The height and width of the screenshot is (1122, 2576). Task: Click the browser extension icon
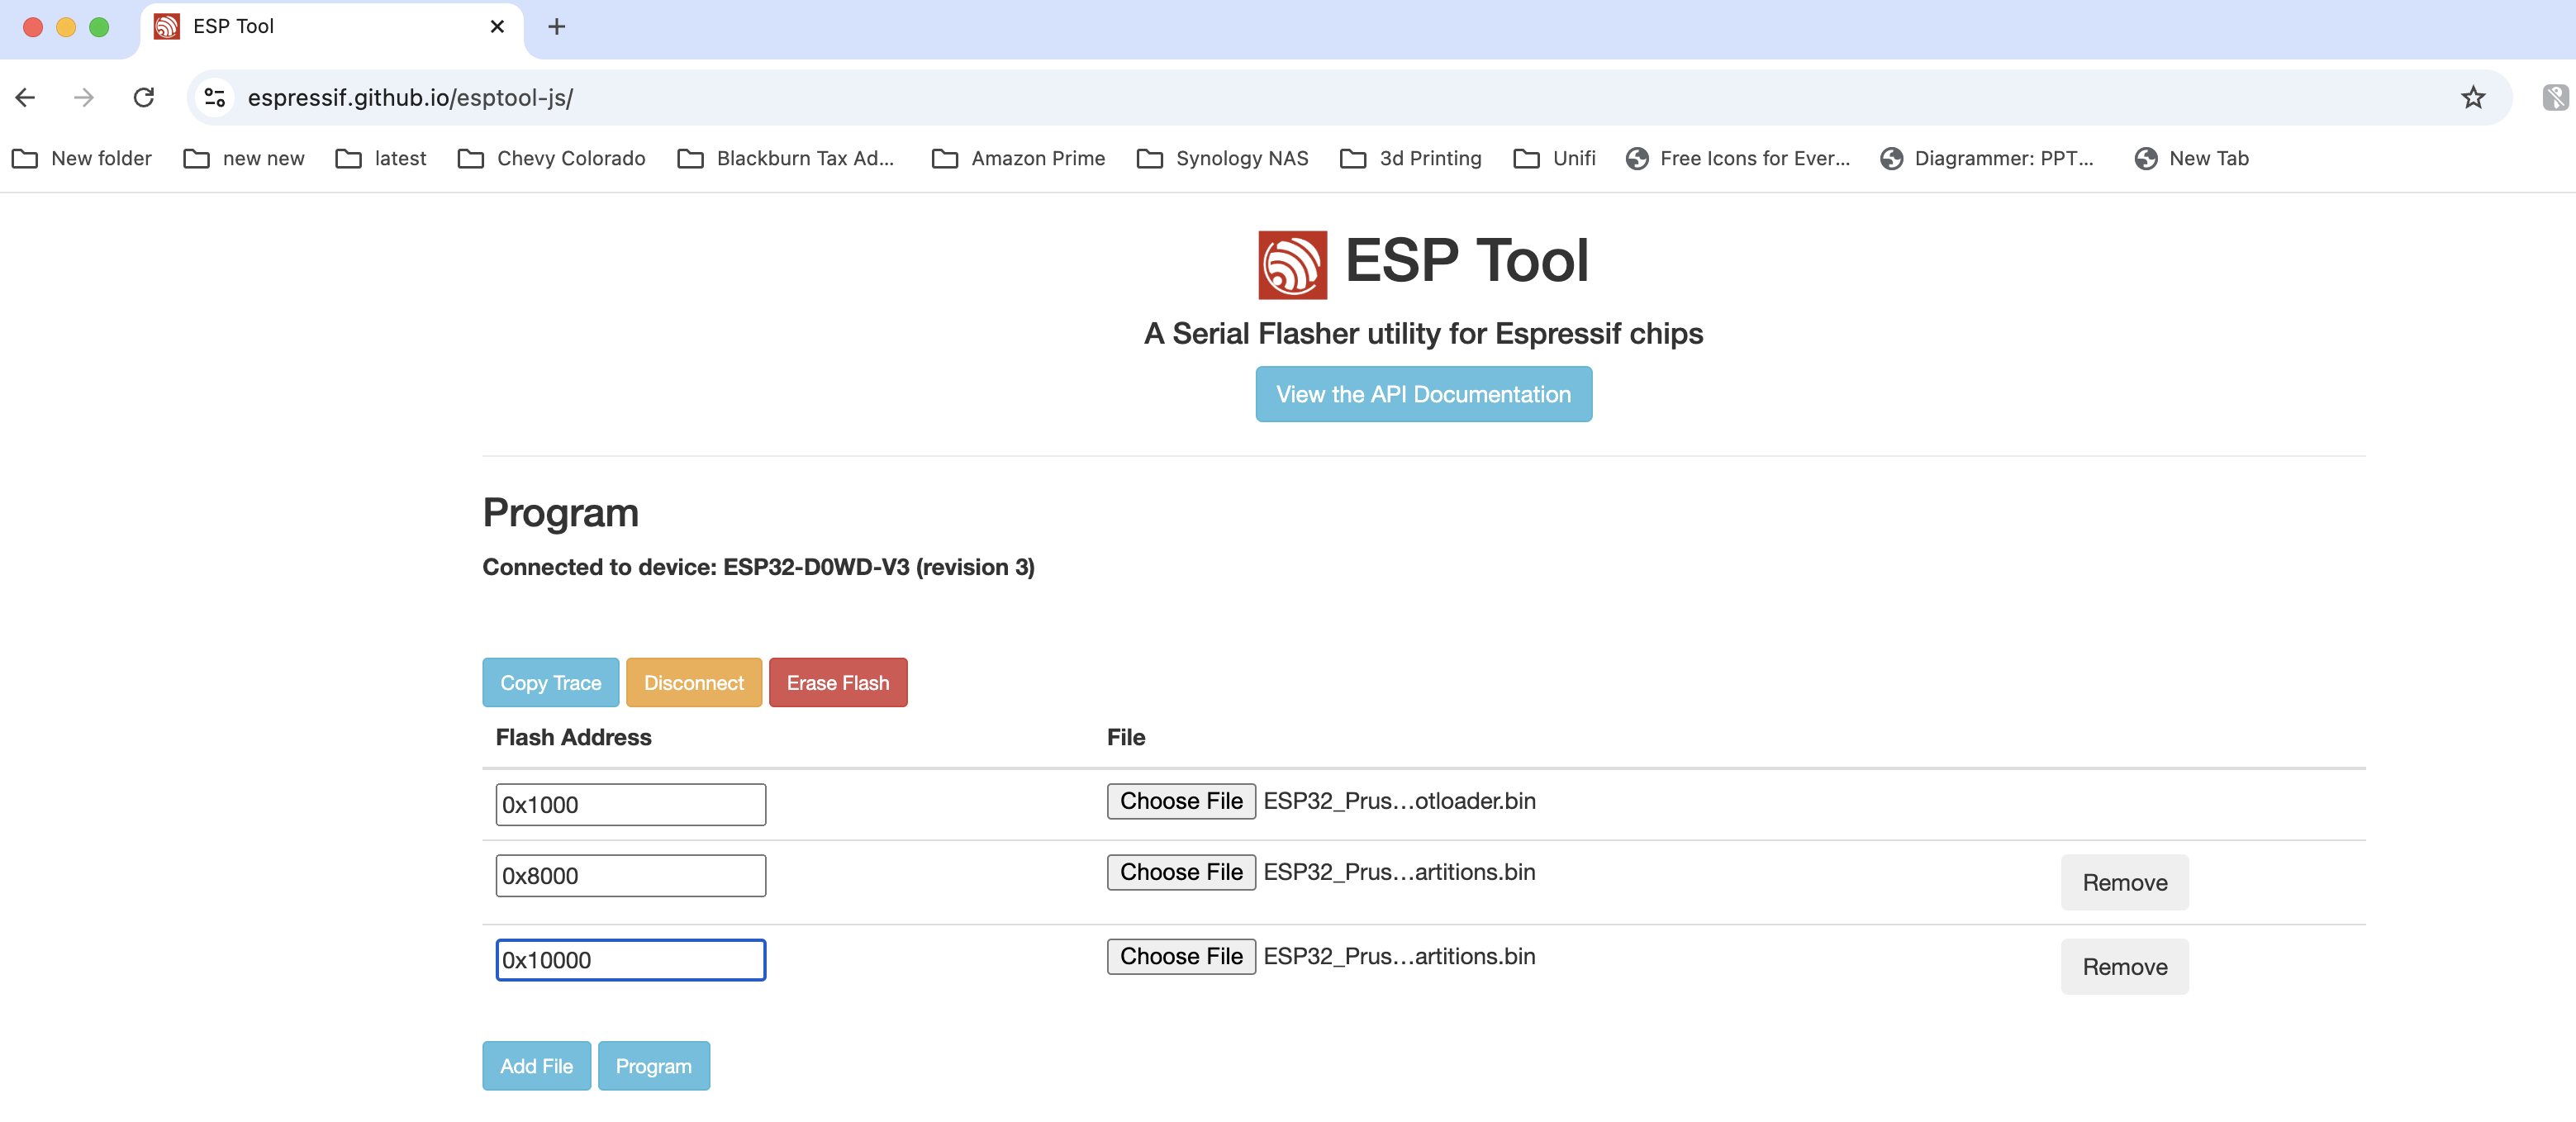coord(2554,97)
